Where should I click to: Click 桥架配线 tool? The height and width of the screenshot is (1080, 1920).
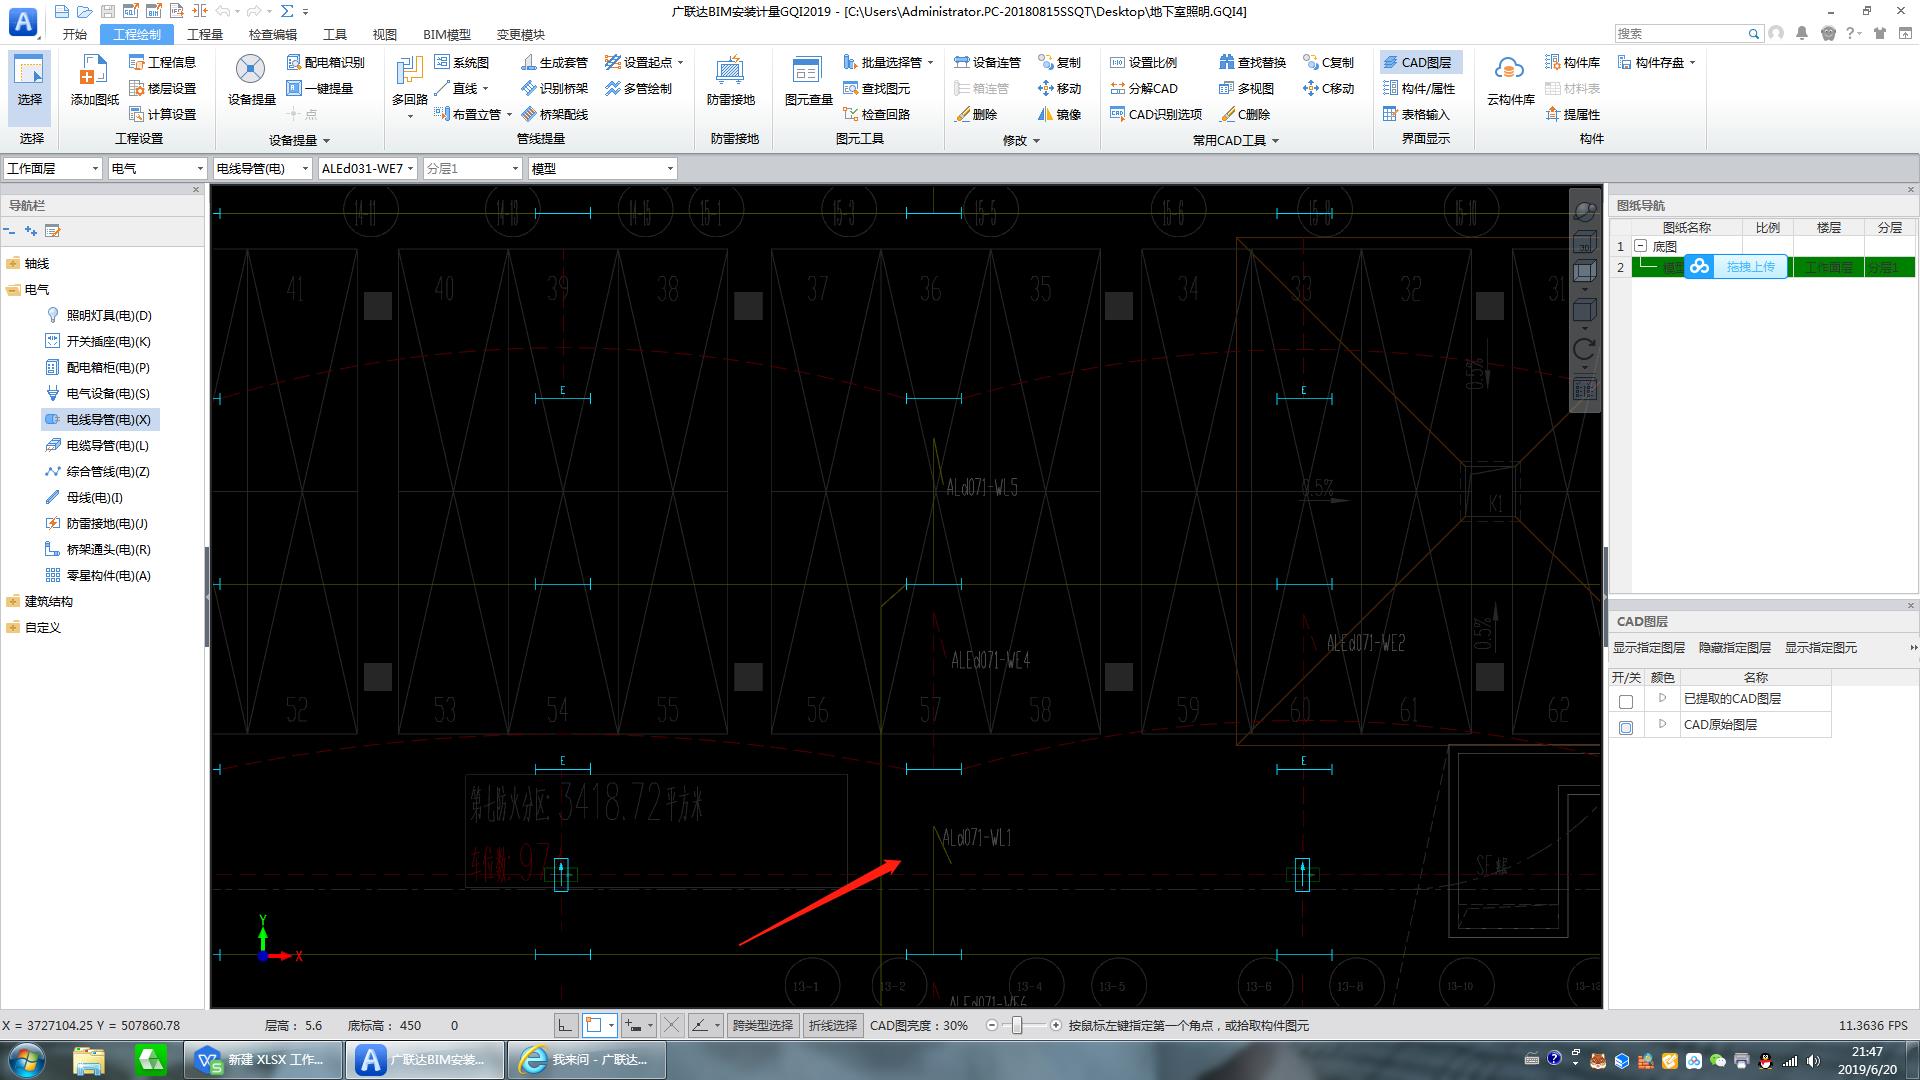coord(554,114)
